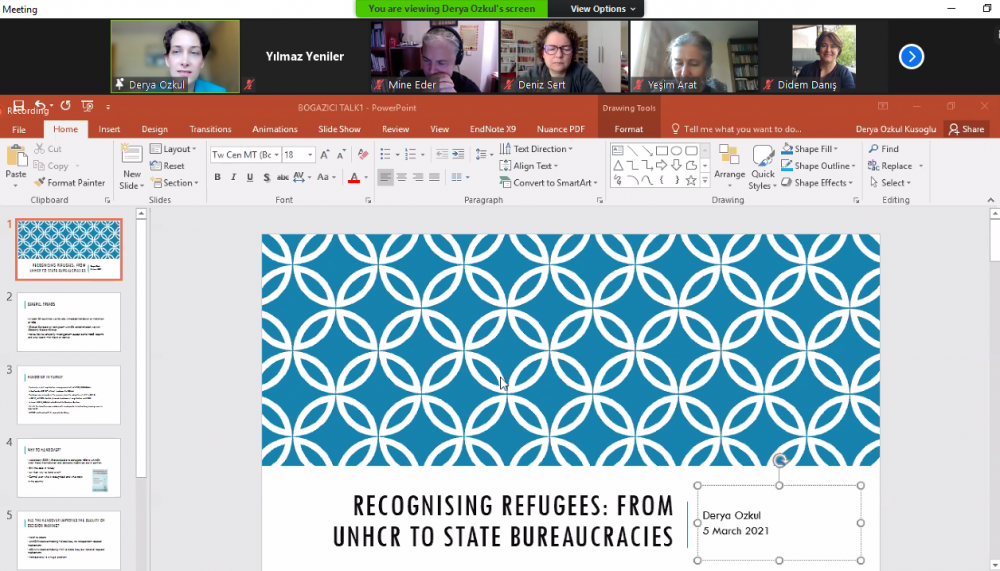Open the Slide Show tab

339,129
